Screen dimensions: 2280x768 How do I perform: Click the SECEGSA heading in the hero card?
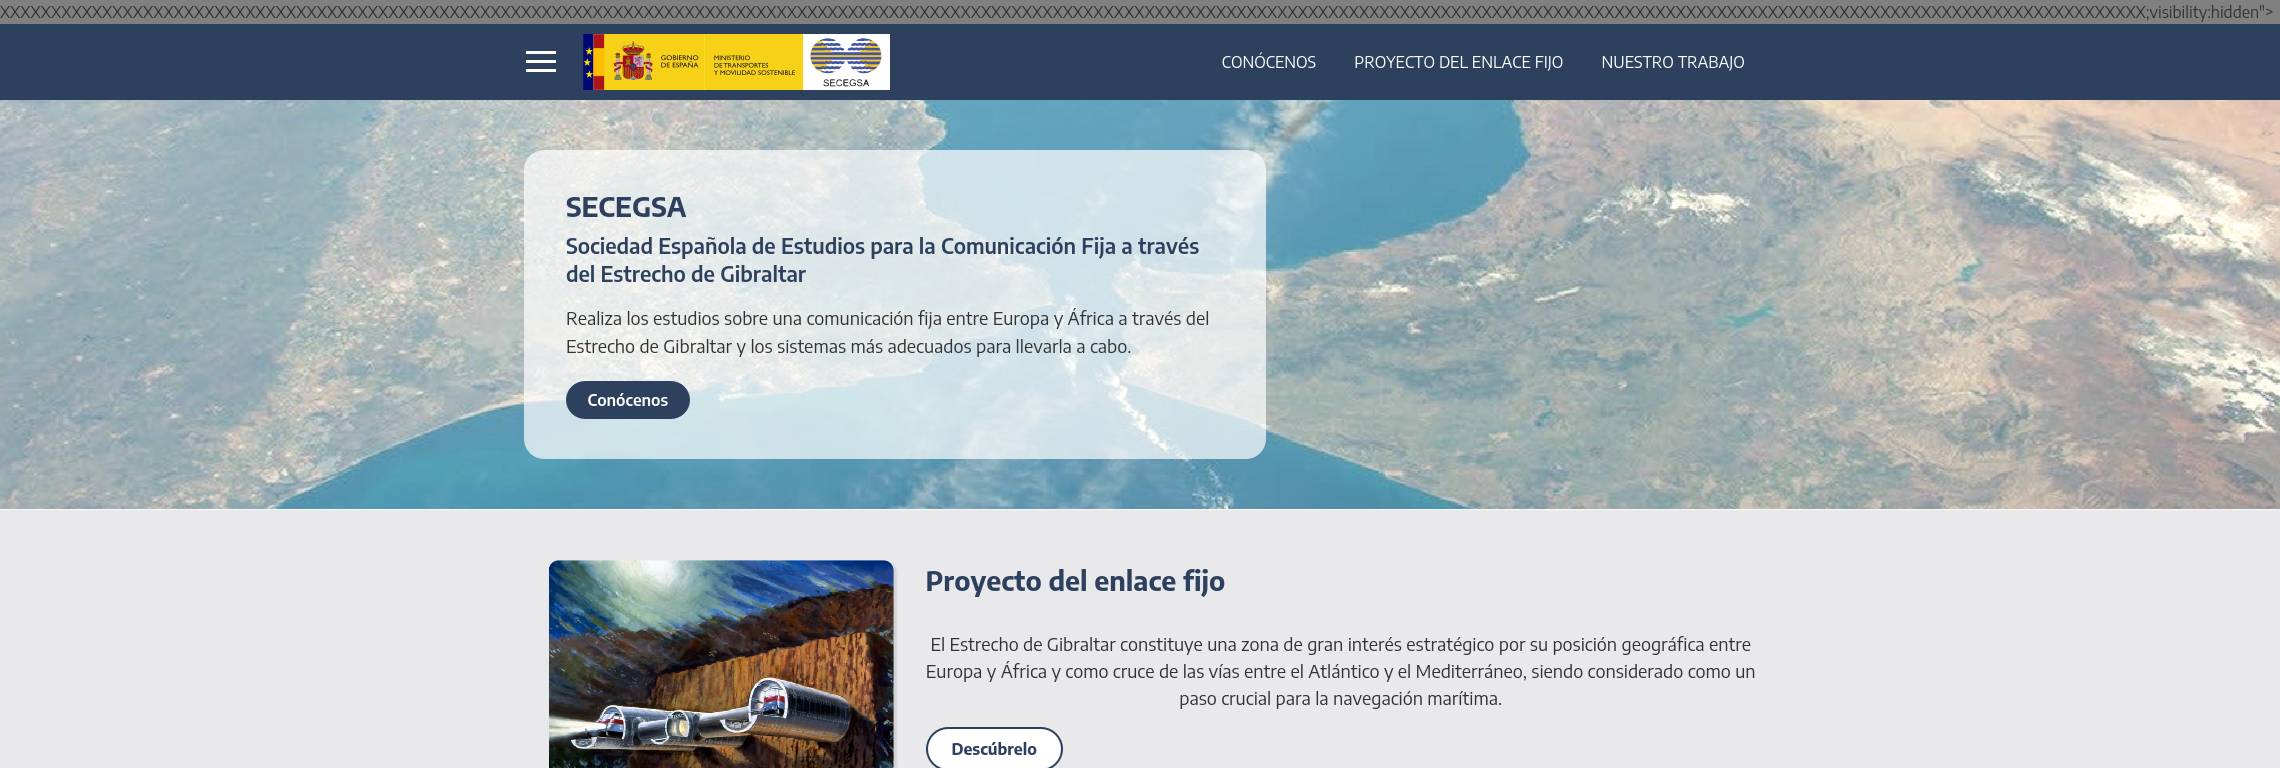click(x=626, y=207)
